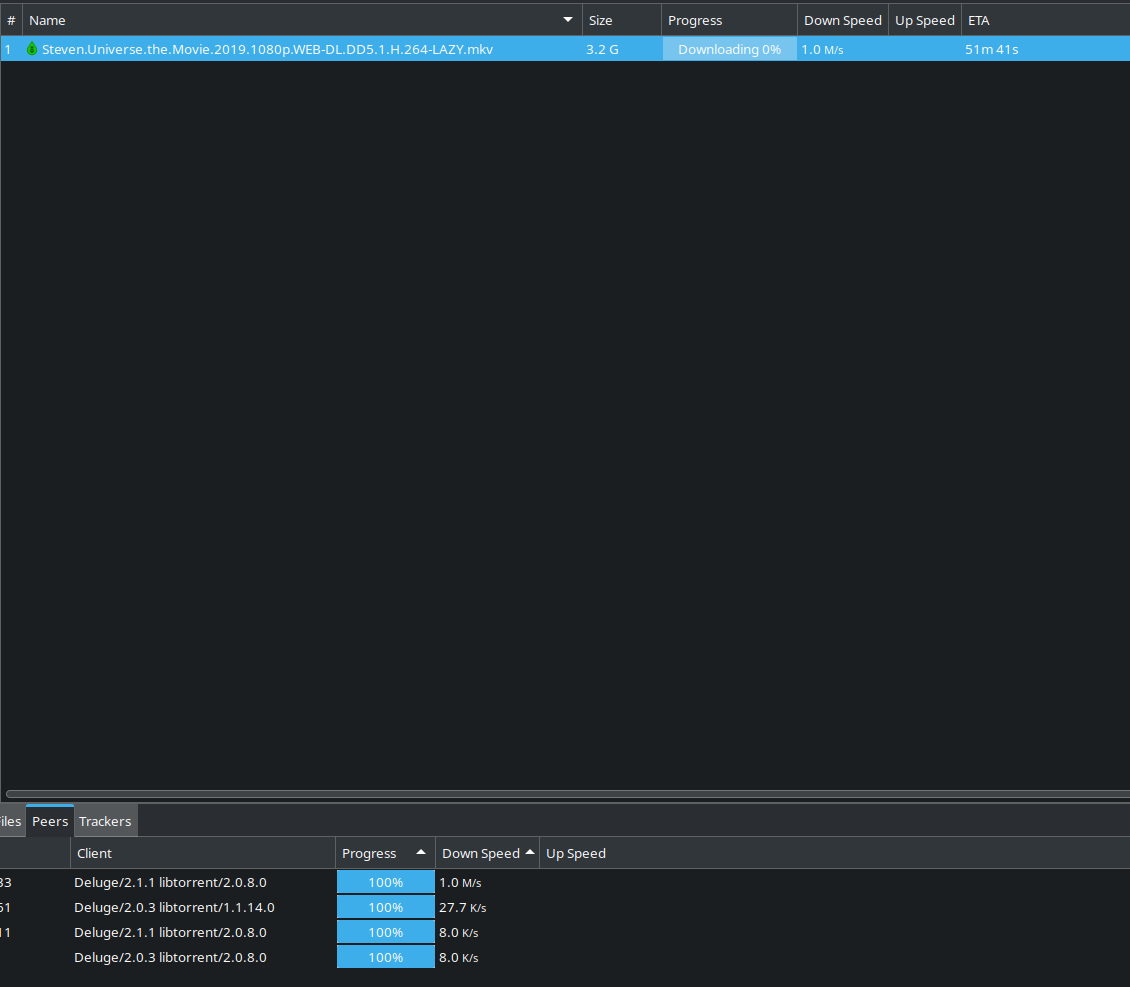Select the Steven.Universe.the.Movie torrent name
The height and width of the screenshot is (987, 1130).
click(267, 49)
